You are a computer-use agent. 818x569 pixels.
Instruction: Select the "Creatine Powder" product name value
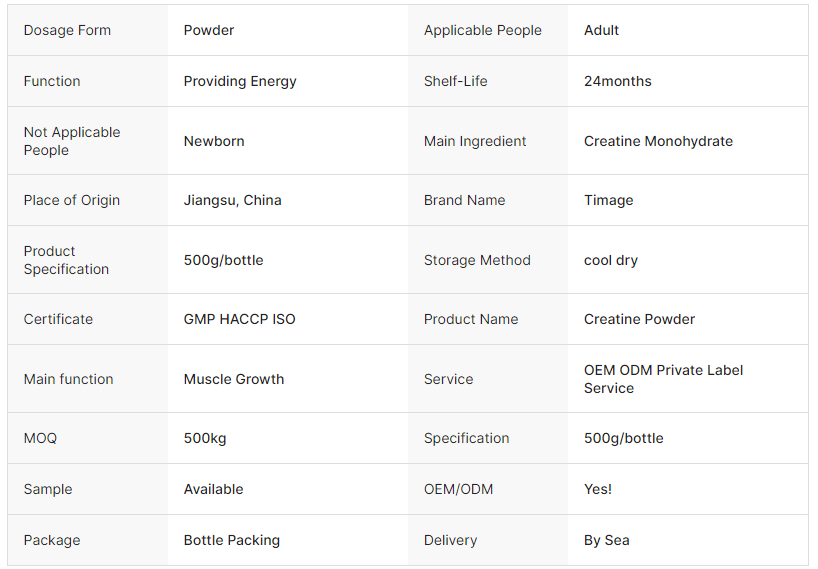pos(639,319)
